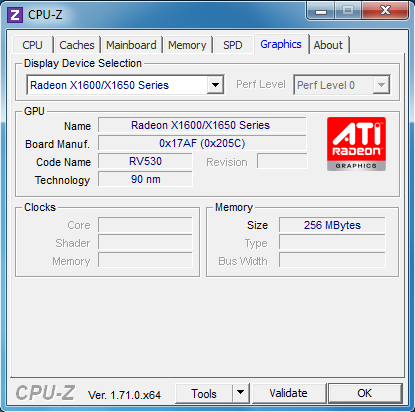The height and width of the screenshot is (412, 415).
Task: Click the Code Name value RV530
Action: 145,161
